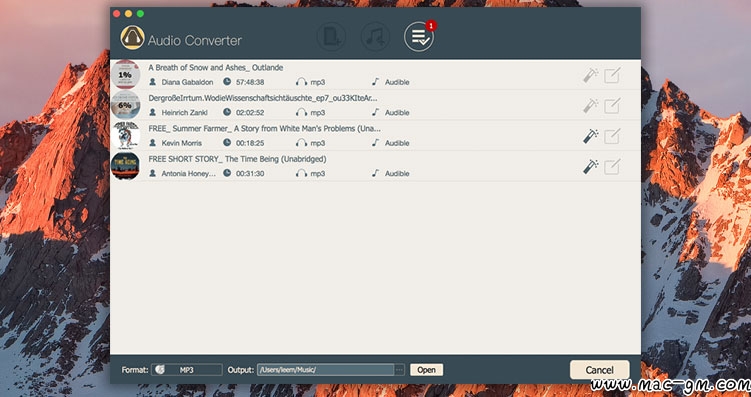Click the Output path field /Users/leem/Music/
This screenshot has height=397, width=751.
pyautogui.click(x=325, y=370)
